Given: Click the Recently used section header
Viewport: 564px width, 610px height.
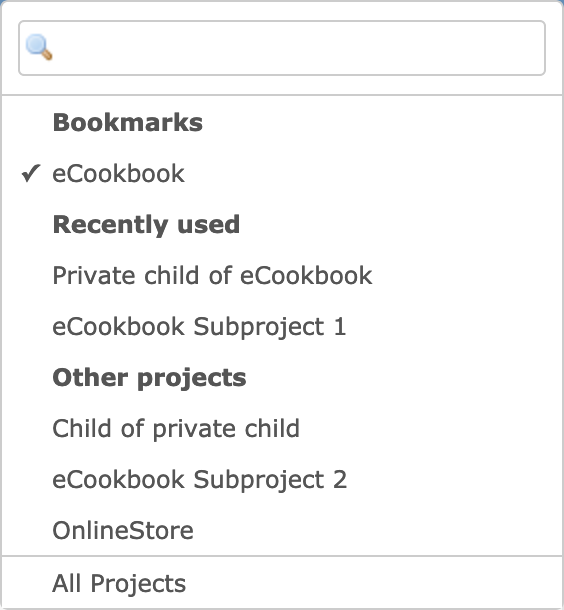Looking at the screenshot, I should pyautogui.click(x=146, y=225).
